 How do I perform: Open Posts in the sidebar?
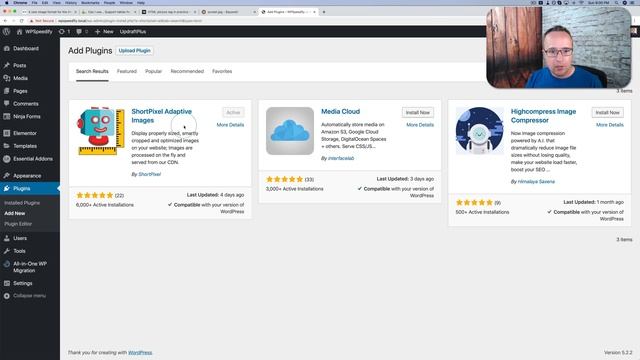(20, 65)
